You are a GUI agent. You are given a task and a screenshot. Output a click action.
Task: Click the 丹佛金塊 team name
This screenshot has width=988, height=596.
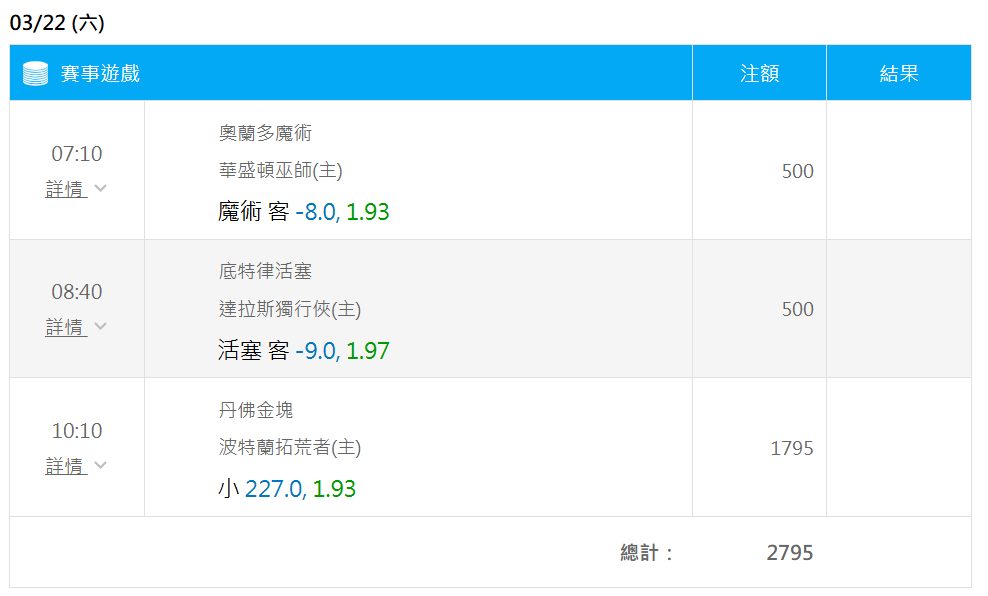point(256,410)
